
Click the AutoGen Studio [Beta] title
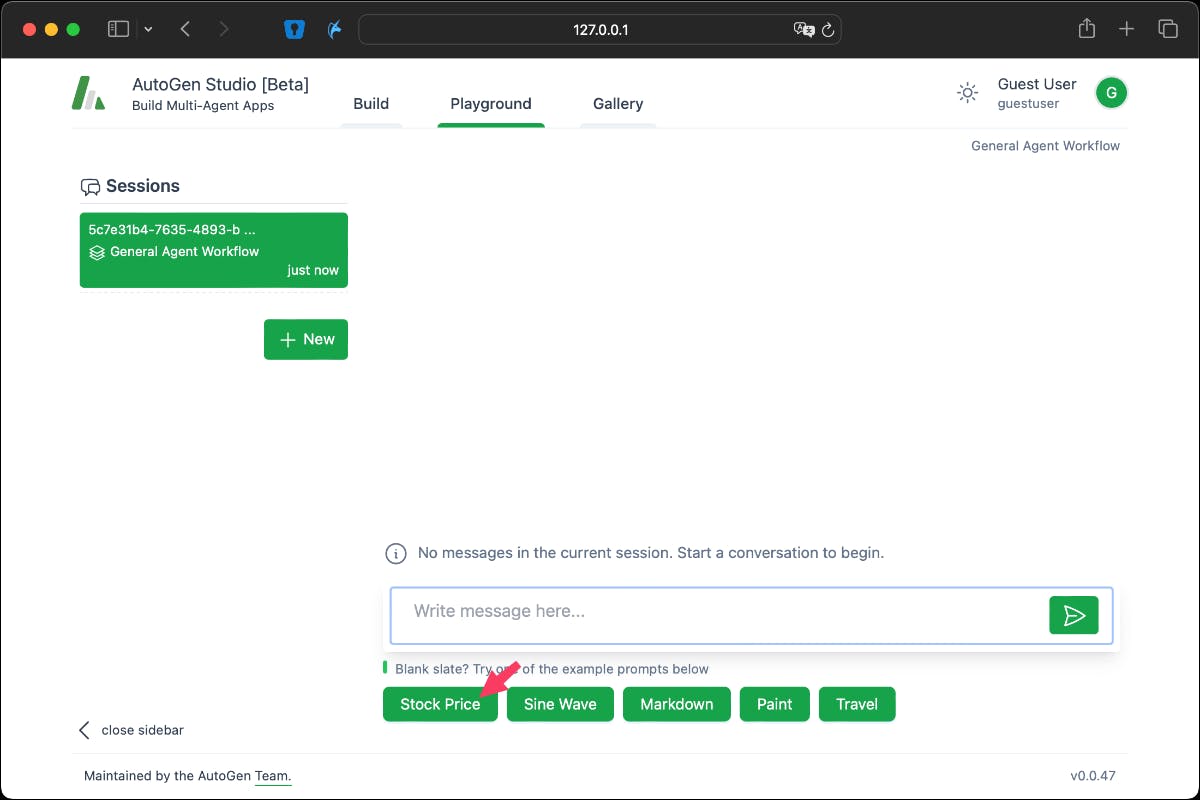(220, 84)
